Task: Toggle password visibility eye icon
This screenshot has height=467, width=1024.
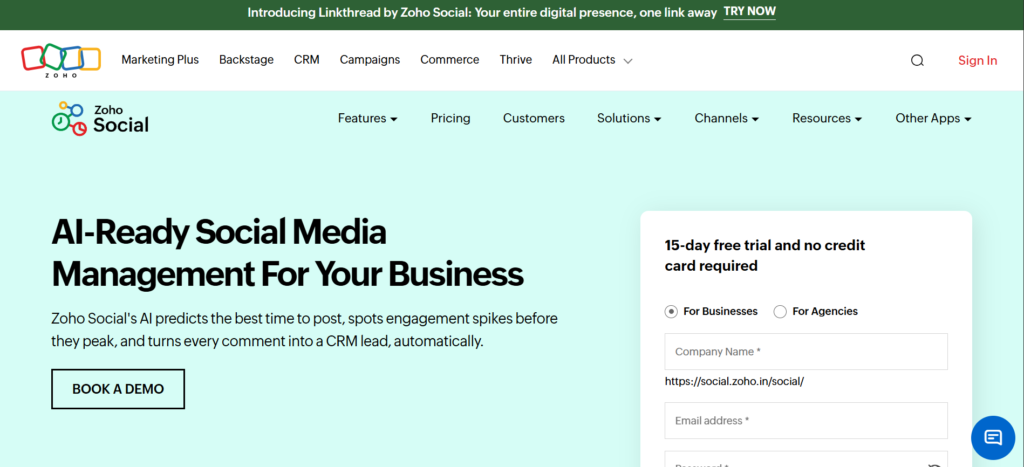Action: pos(934,464)
